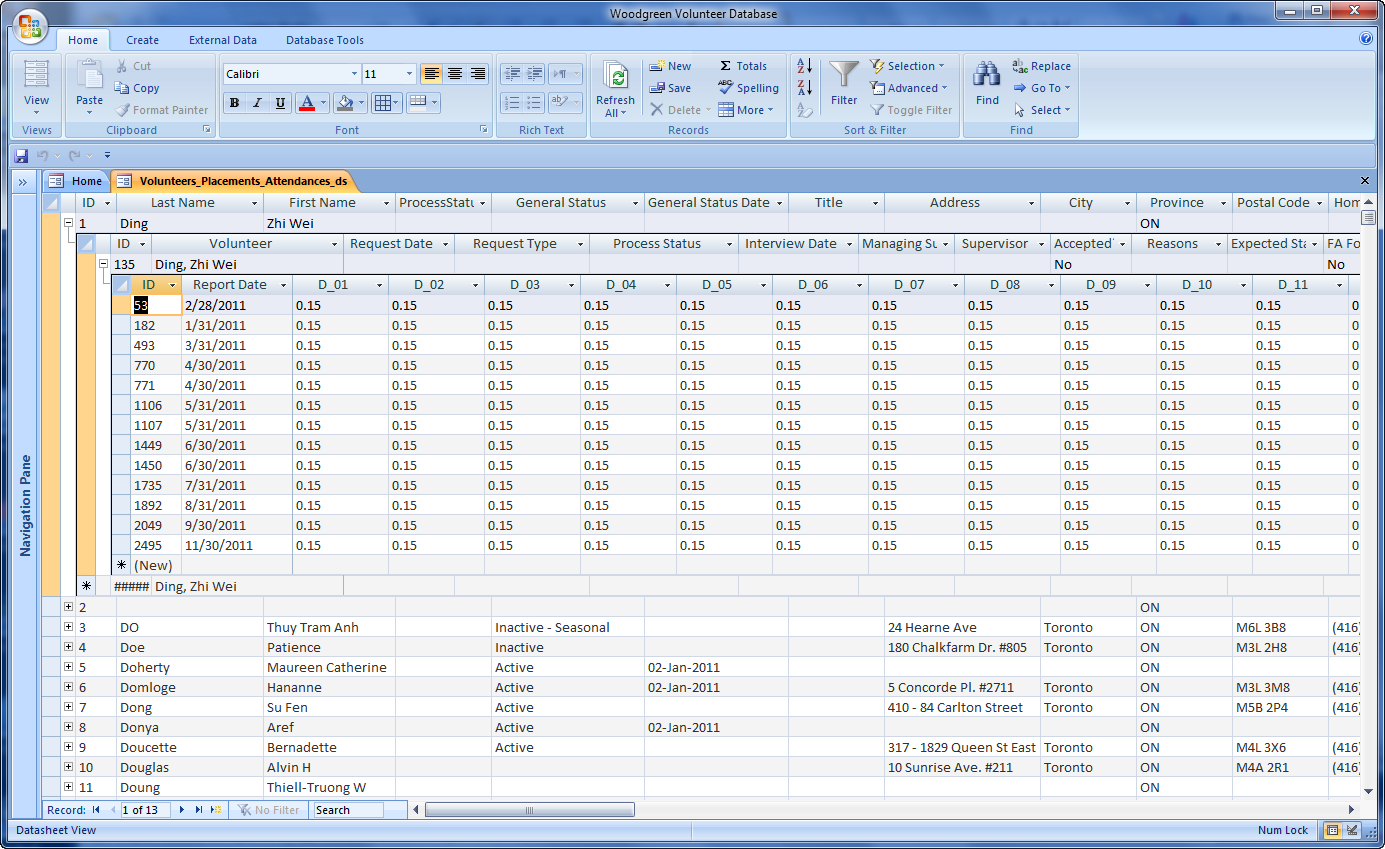Go to first record button
This screenshot has width=1385, height=849.
click(96, 810)
